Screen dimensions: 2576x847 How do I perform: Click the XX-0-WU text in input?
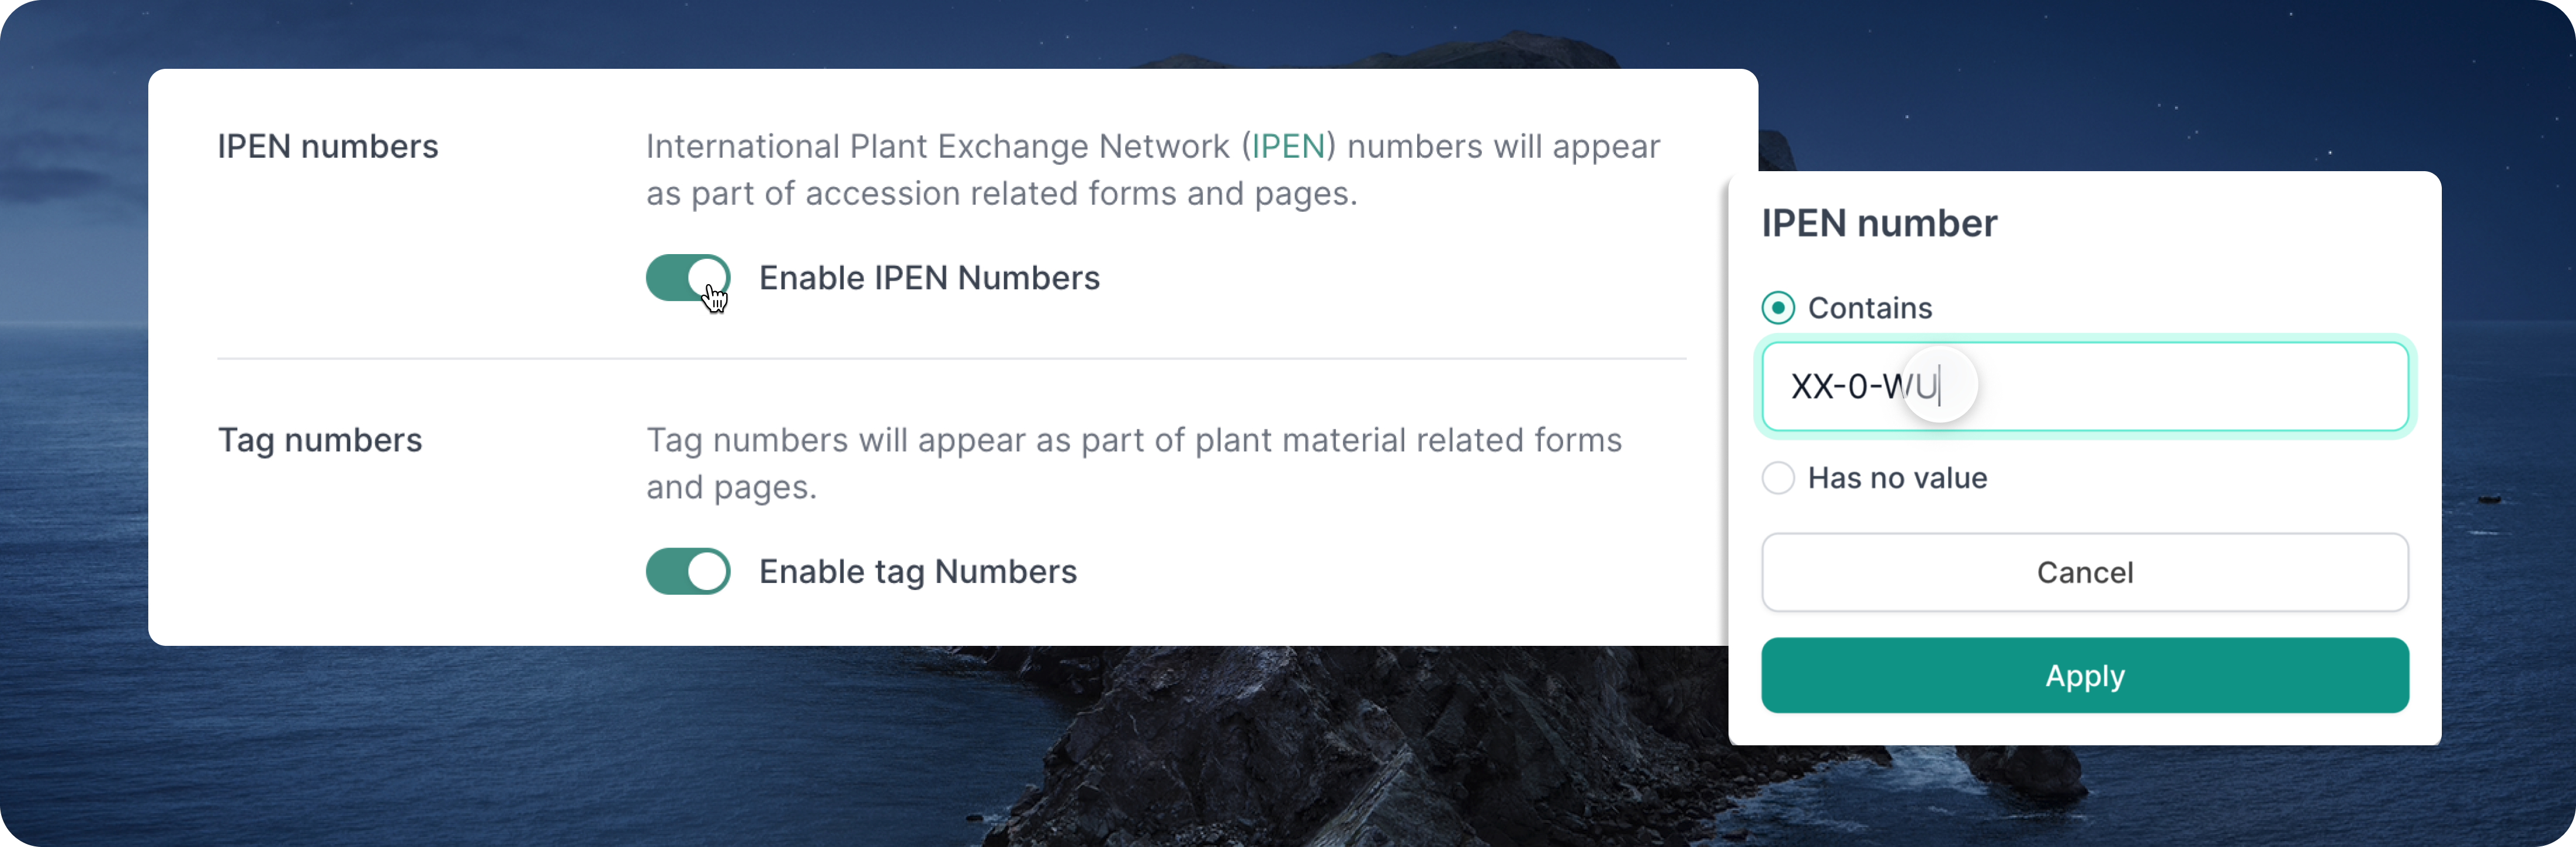1864,386
